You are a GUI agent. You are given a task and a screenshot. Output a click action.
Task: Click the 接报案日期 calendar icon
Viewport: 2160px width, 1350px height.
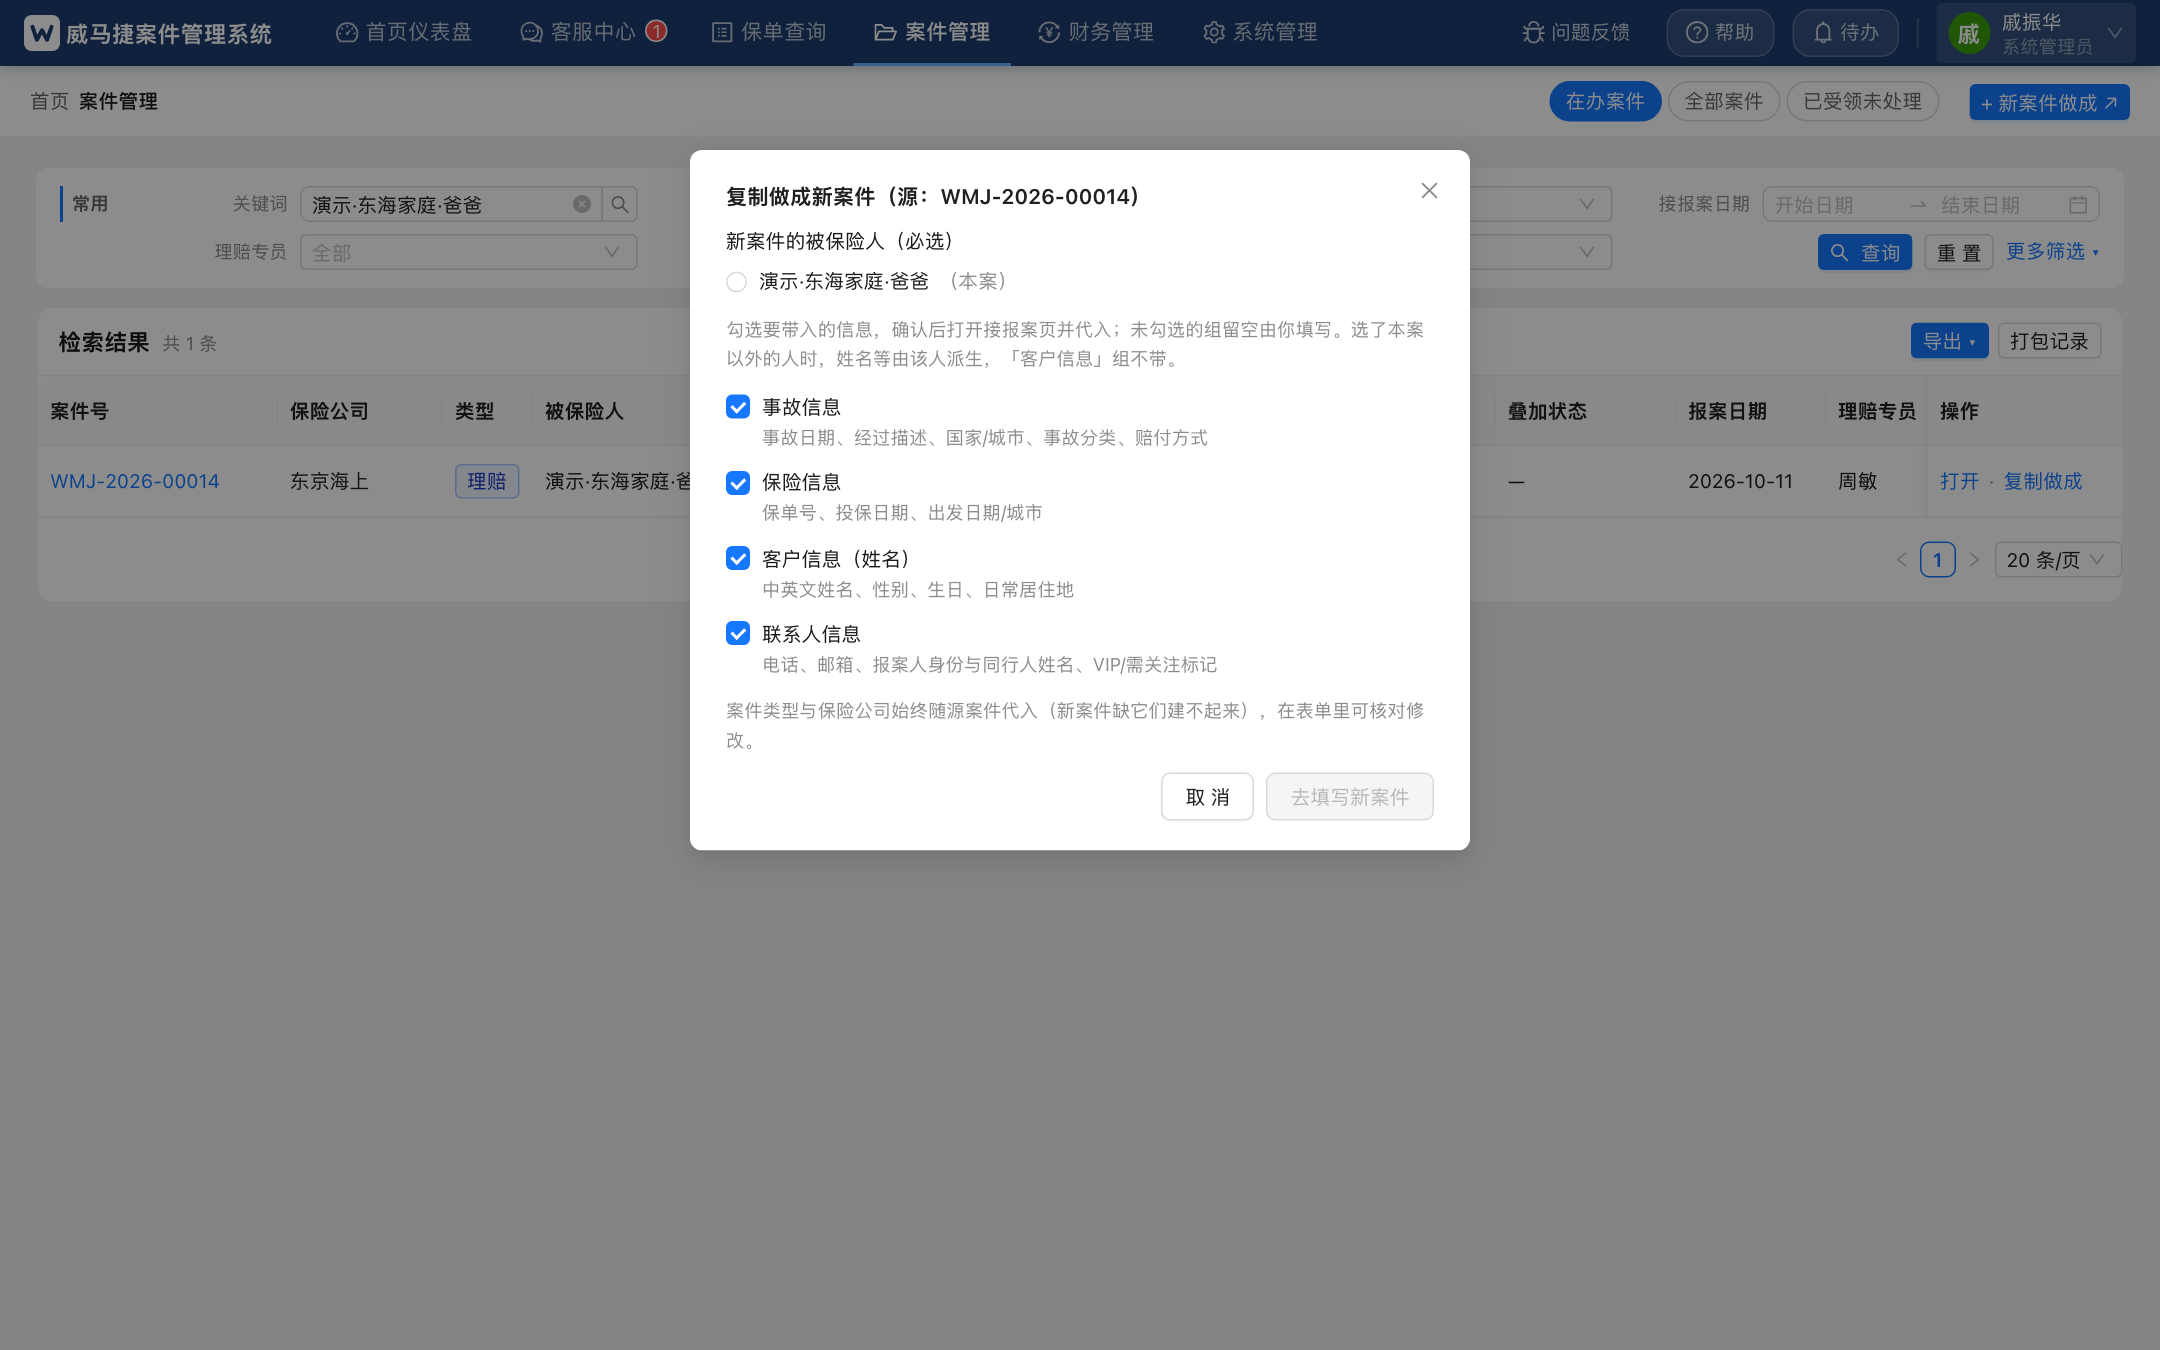pos(2078,204)
